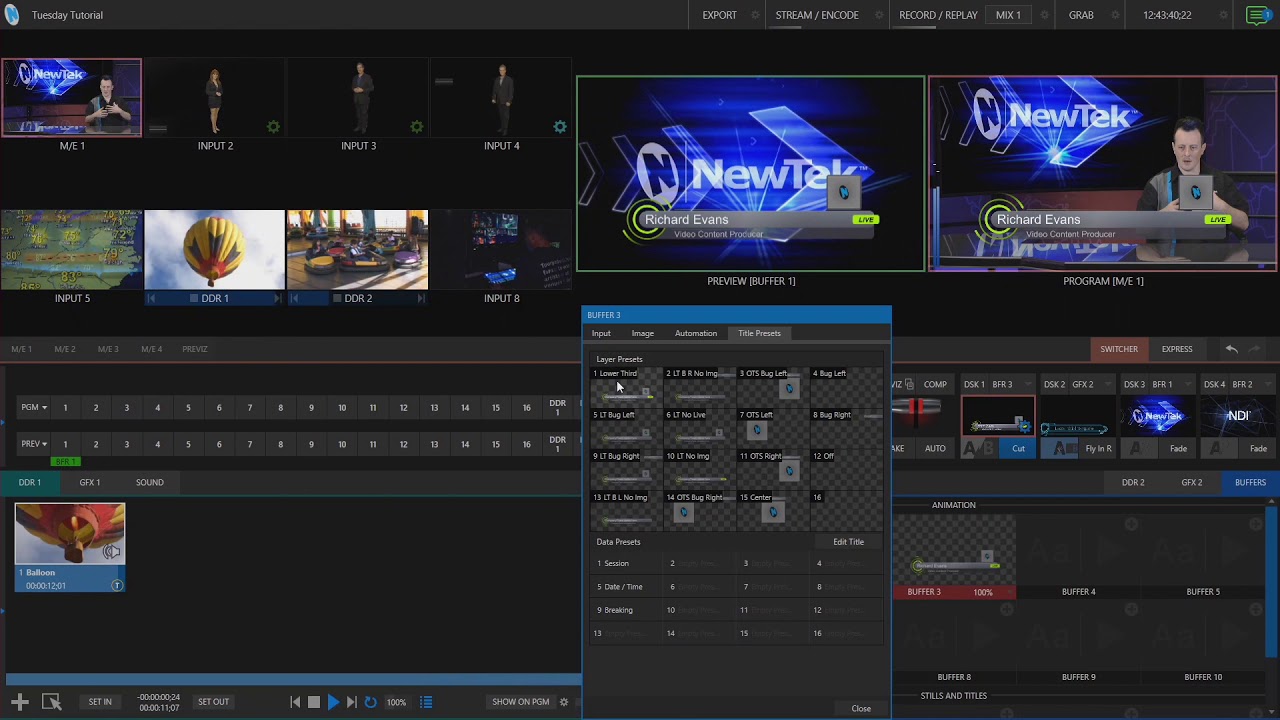The height and width of the screenshot is (720, 1280).
Task: Add media with the plus icon
Action: coord(19,702)
